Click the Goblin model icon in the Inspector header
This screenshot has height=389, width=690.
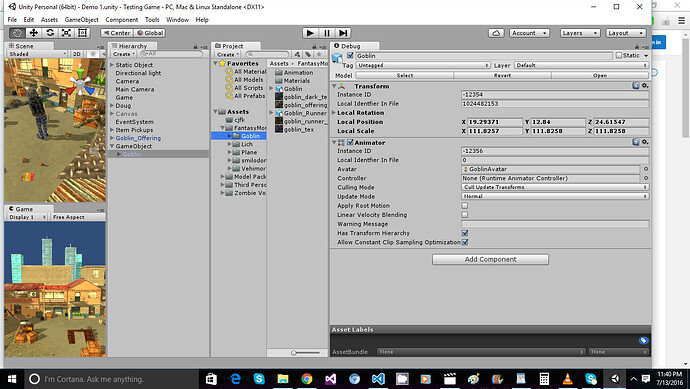coord(337,58)
